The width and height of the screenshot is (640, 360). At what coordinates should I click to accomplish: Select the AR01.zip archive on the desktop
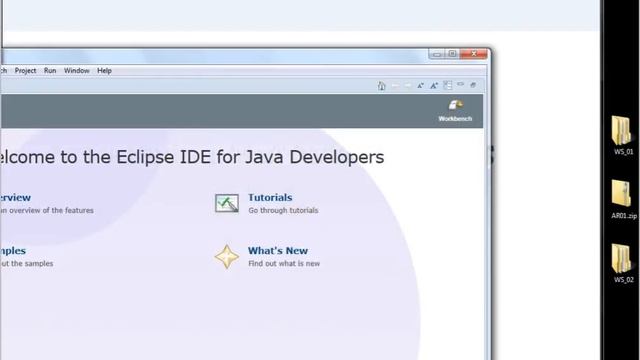(623, 200)
